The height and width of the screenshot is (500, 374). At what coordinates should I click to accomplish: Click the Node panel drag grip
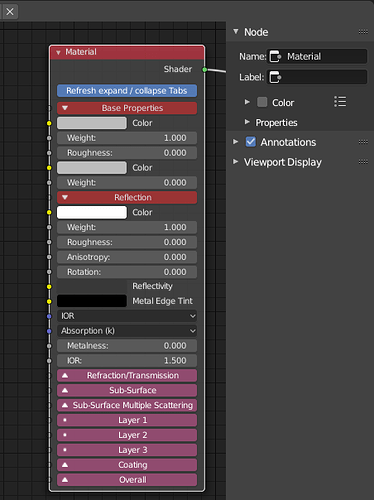pyautogui.click(x=363, y=32)
